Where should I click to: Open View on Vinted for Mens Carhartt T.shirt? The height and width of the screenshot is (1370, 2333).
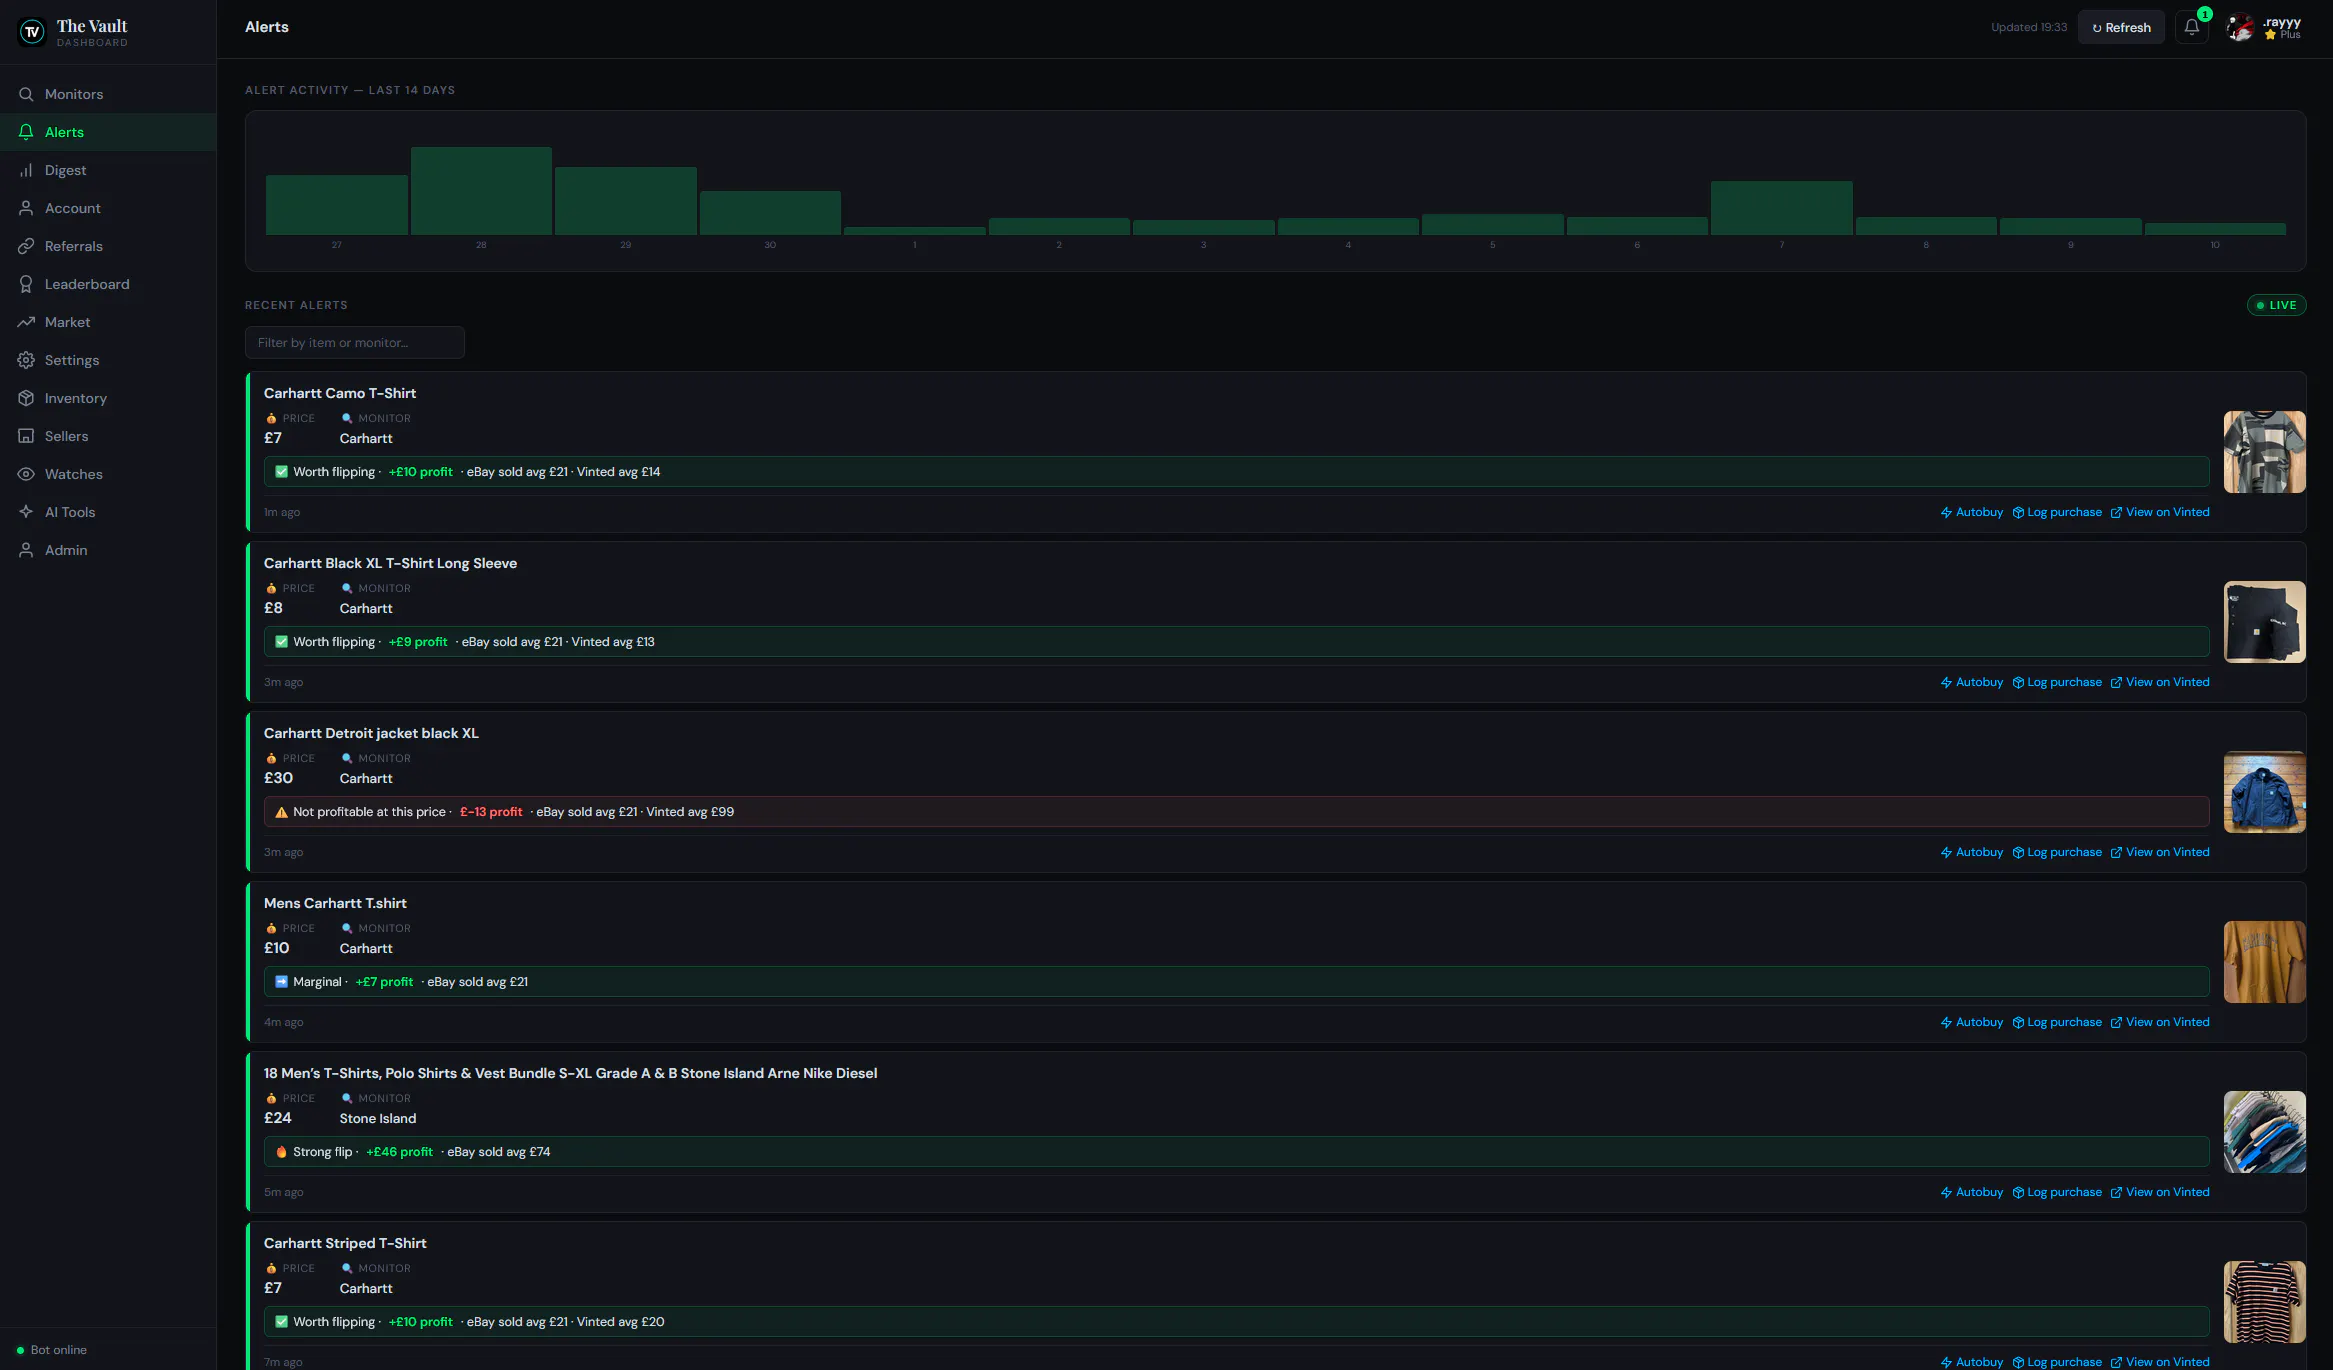2160,1022
